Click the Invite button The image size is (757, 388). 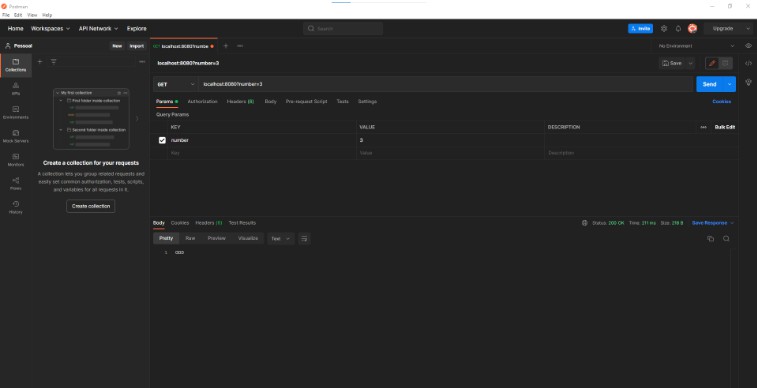(640, 28)
